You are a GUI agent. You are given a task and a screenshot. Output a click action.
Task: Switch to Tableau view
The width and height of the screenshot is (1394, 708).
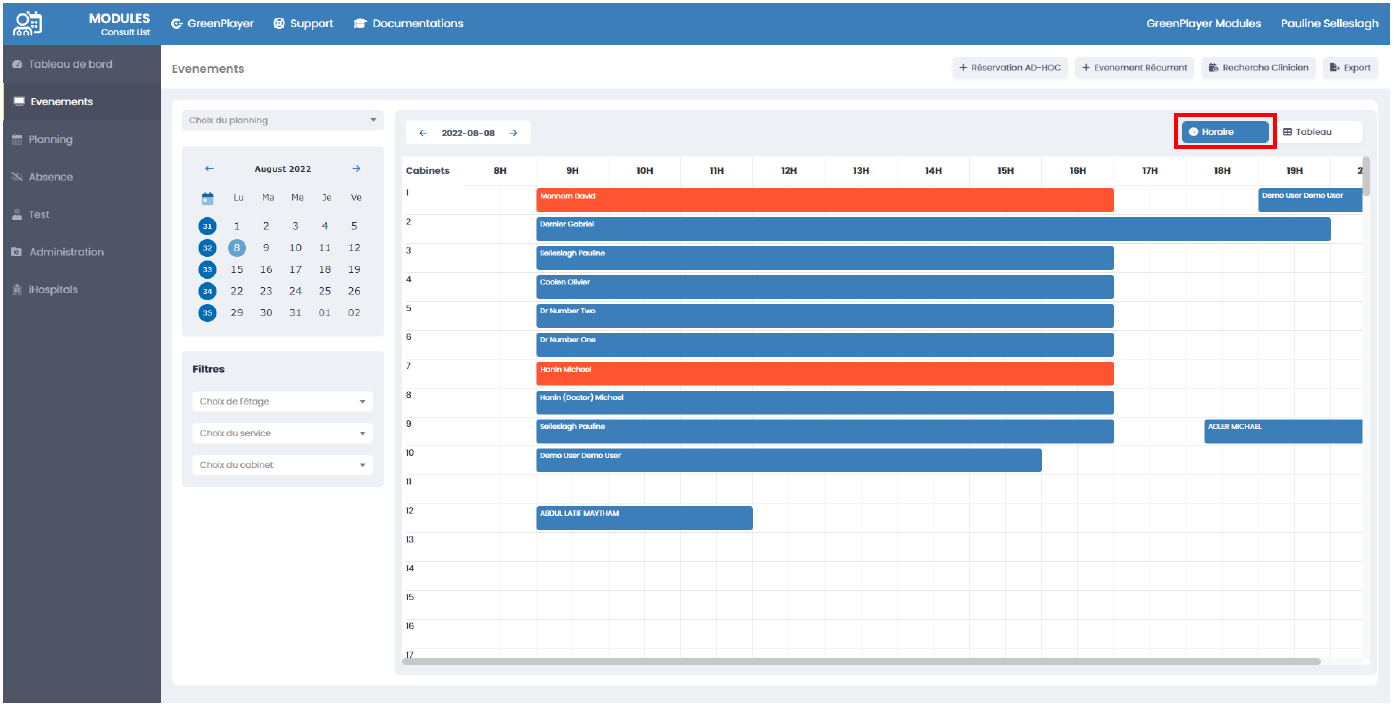click(1315, 132)
